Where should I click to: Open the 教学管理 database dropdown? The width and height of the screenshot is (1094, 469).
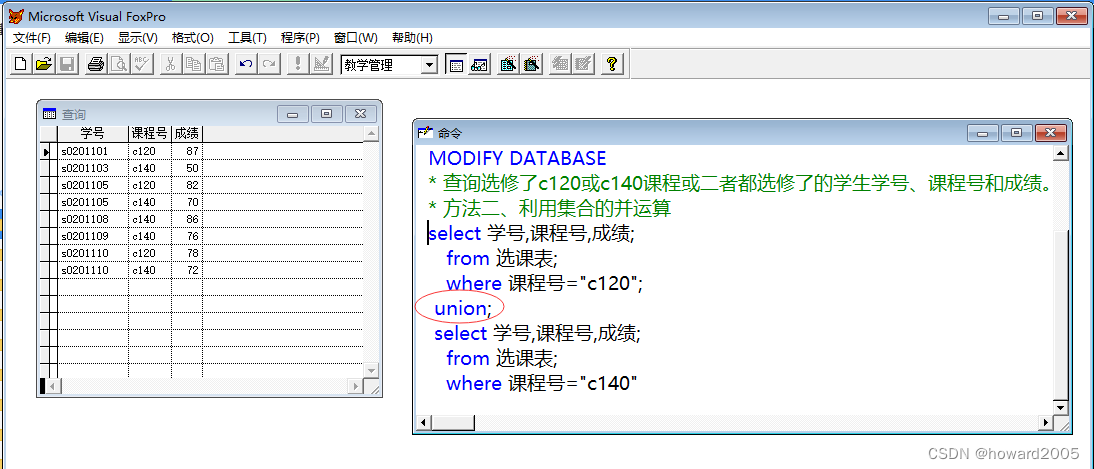[430, 65]
